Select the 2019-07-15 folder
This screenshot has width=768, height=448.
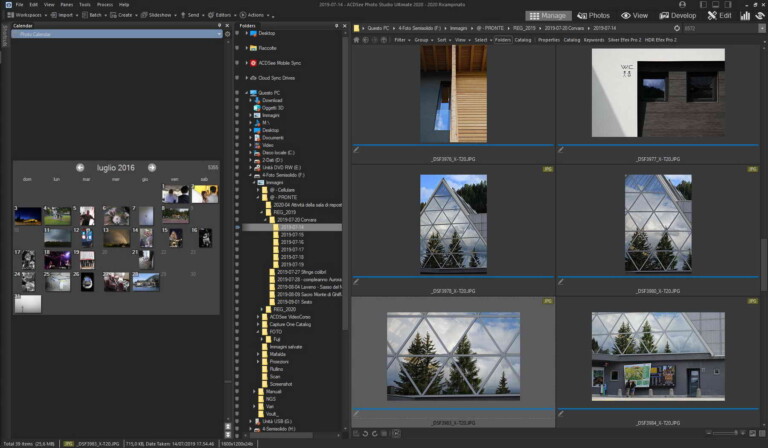[292, 235]
